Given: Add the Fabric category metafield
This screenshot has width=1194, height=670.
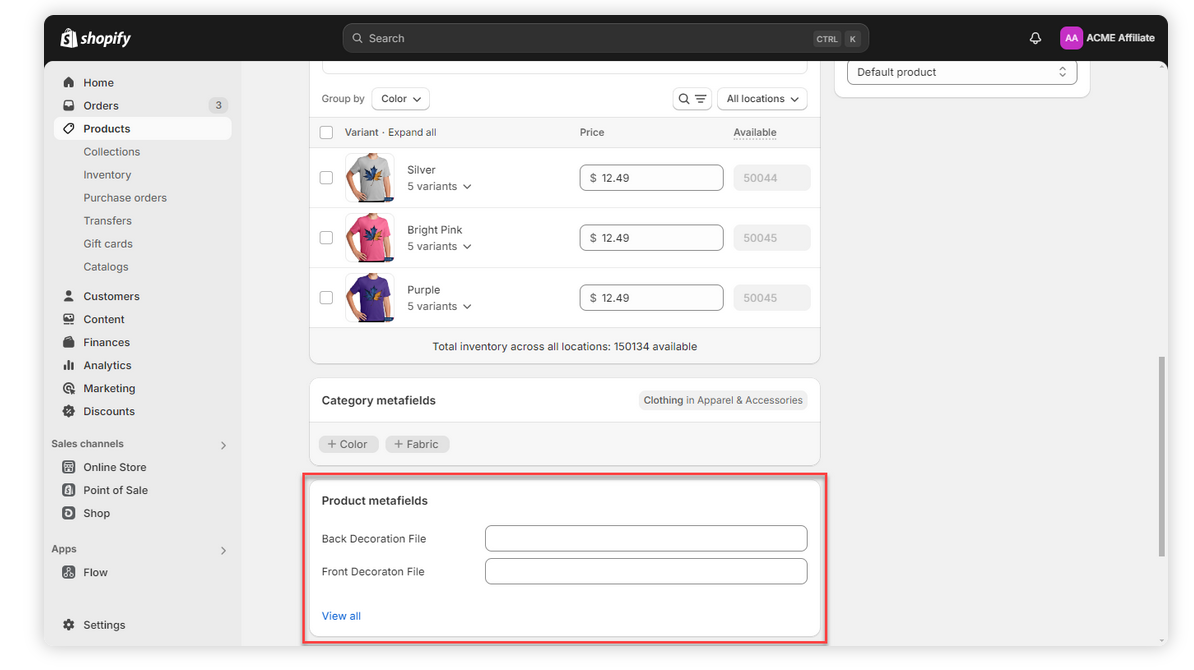Looking at the screenshot, I should point(417,444).
